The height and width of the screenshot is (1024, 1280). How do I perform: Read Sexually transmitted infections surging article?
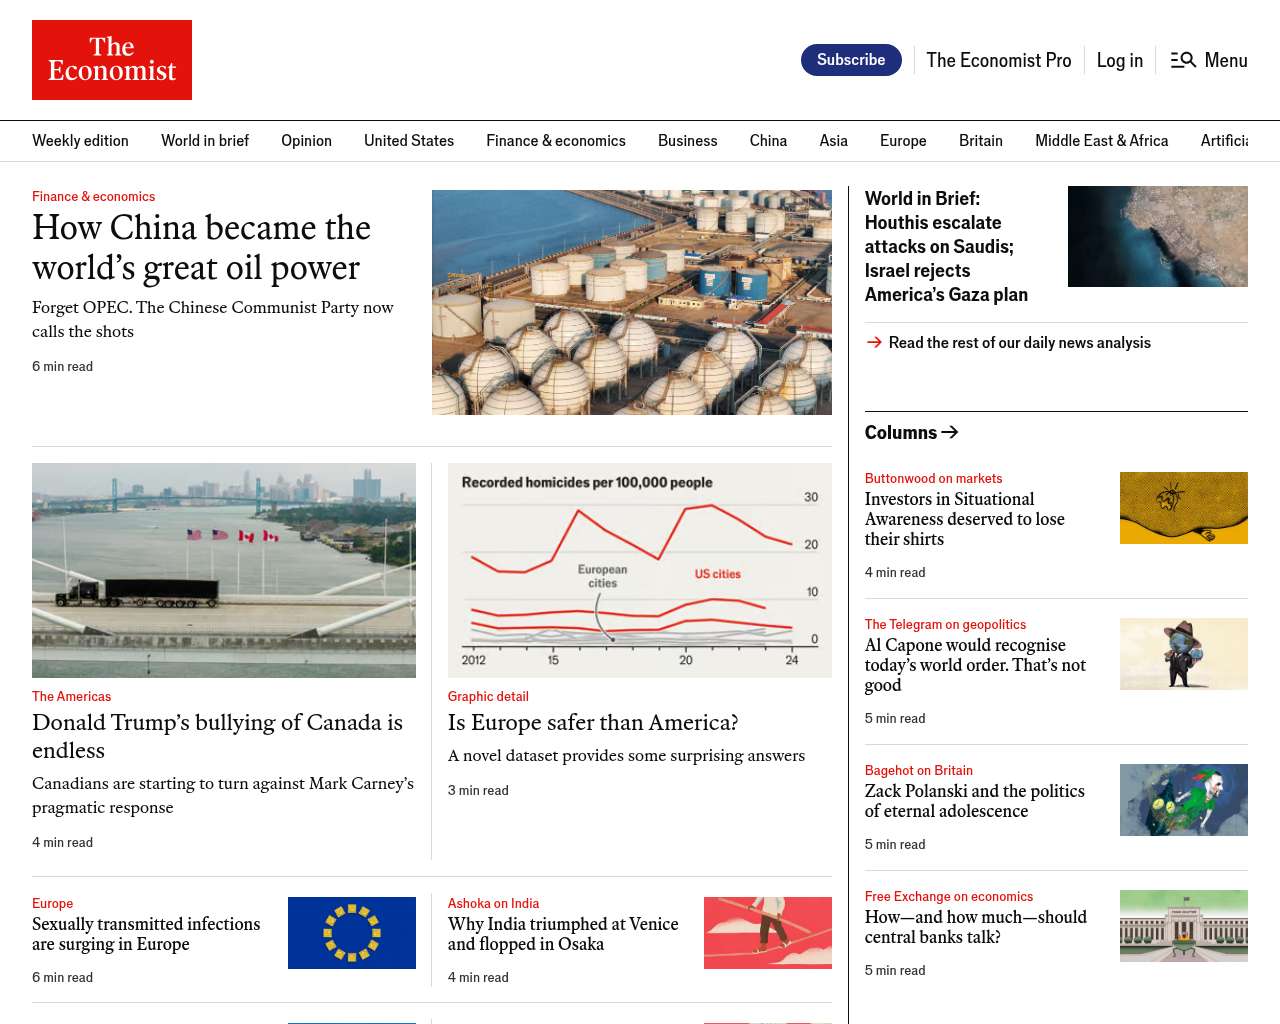146,934
